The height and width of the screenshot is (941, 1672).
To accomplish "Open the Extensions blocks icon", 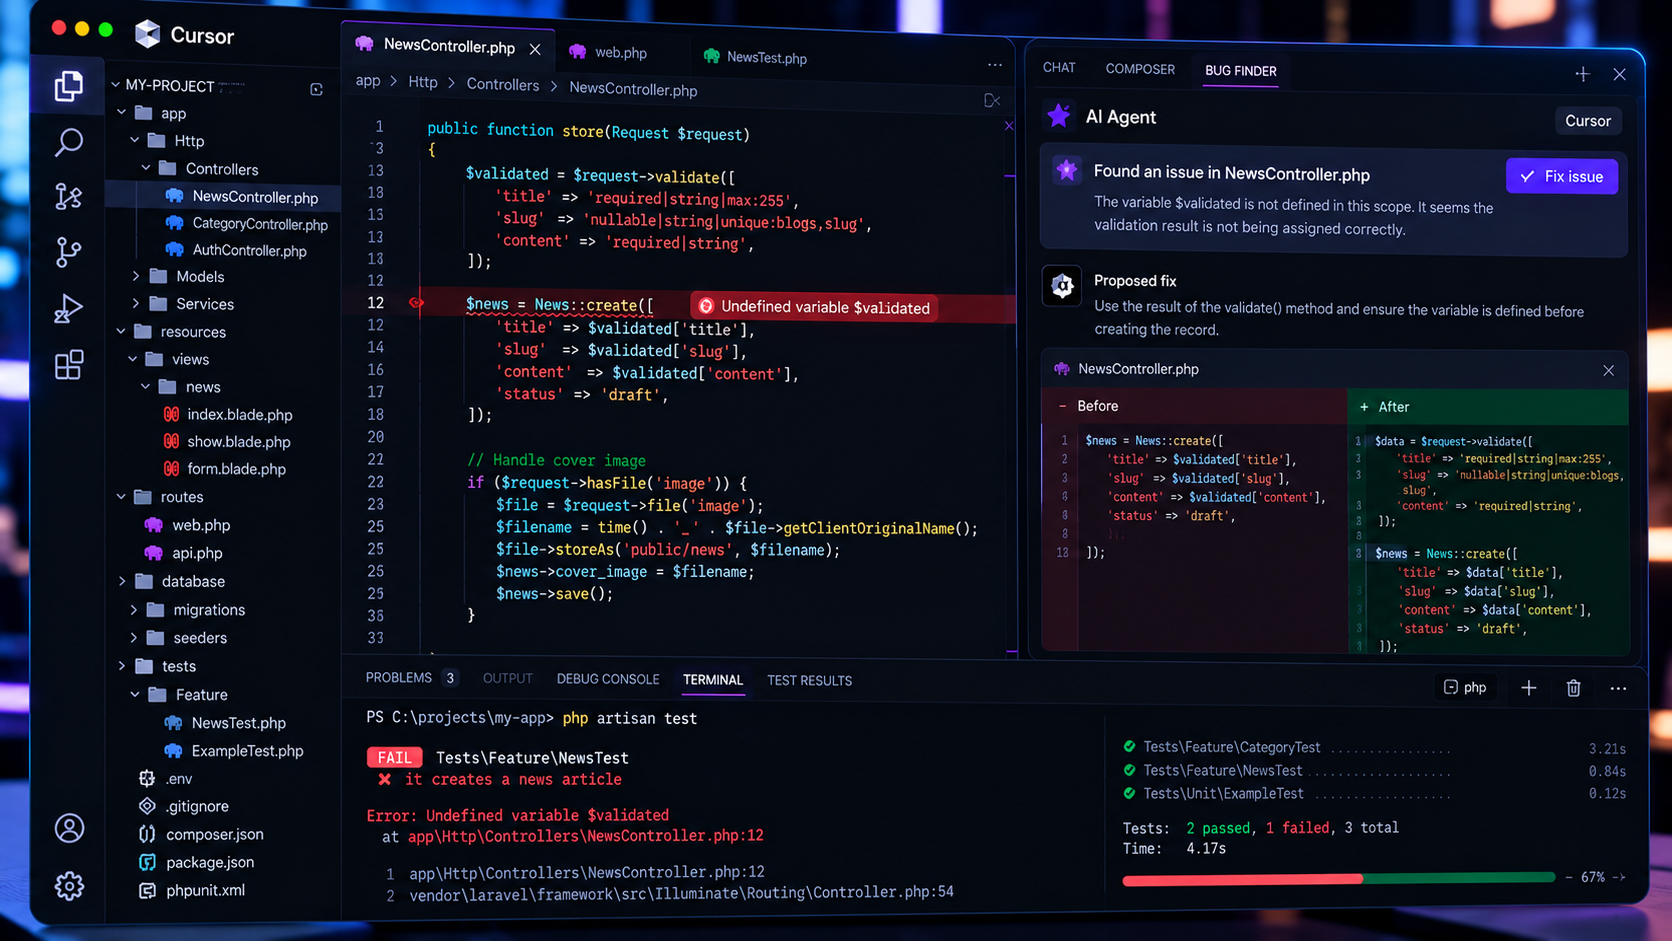I will coord(68,365).
